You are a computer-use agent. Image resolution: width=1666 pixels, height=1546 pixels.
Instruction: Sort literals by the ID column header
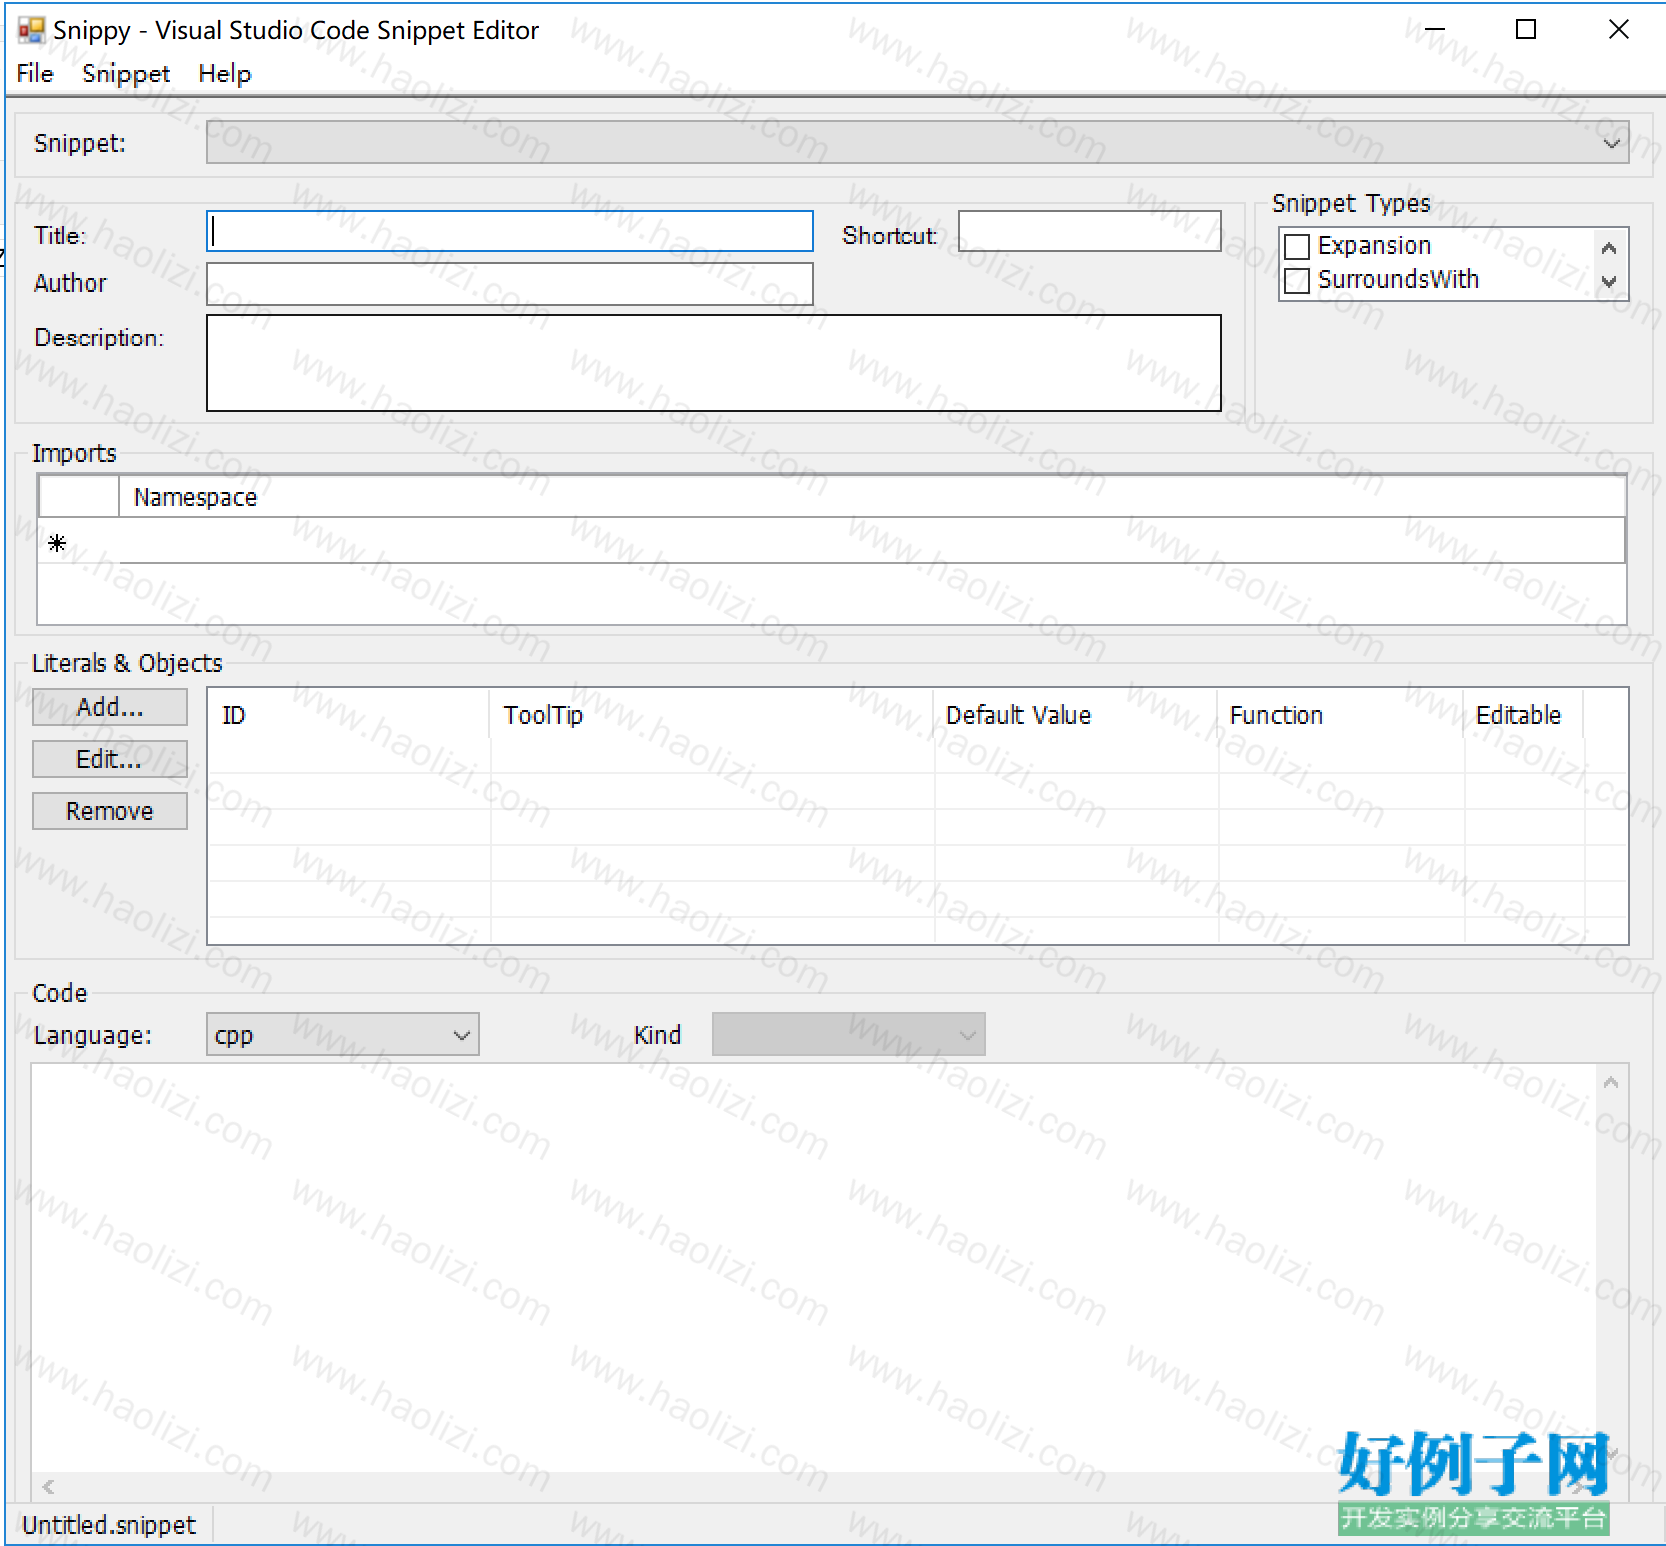click(x=349, y=715)
